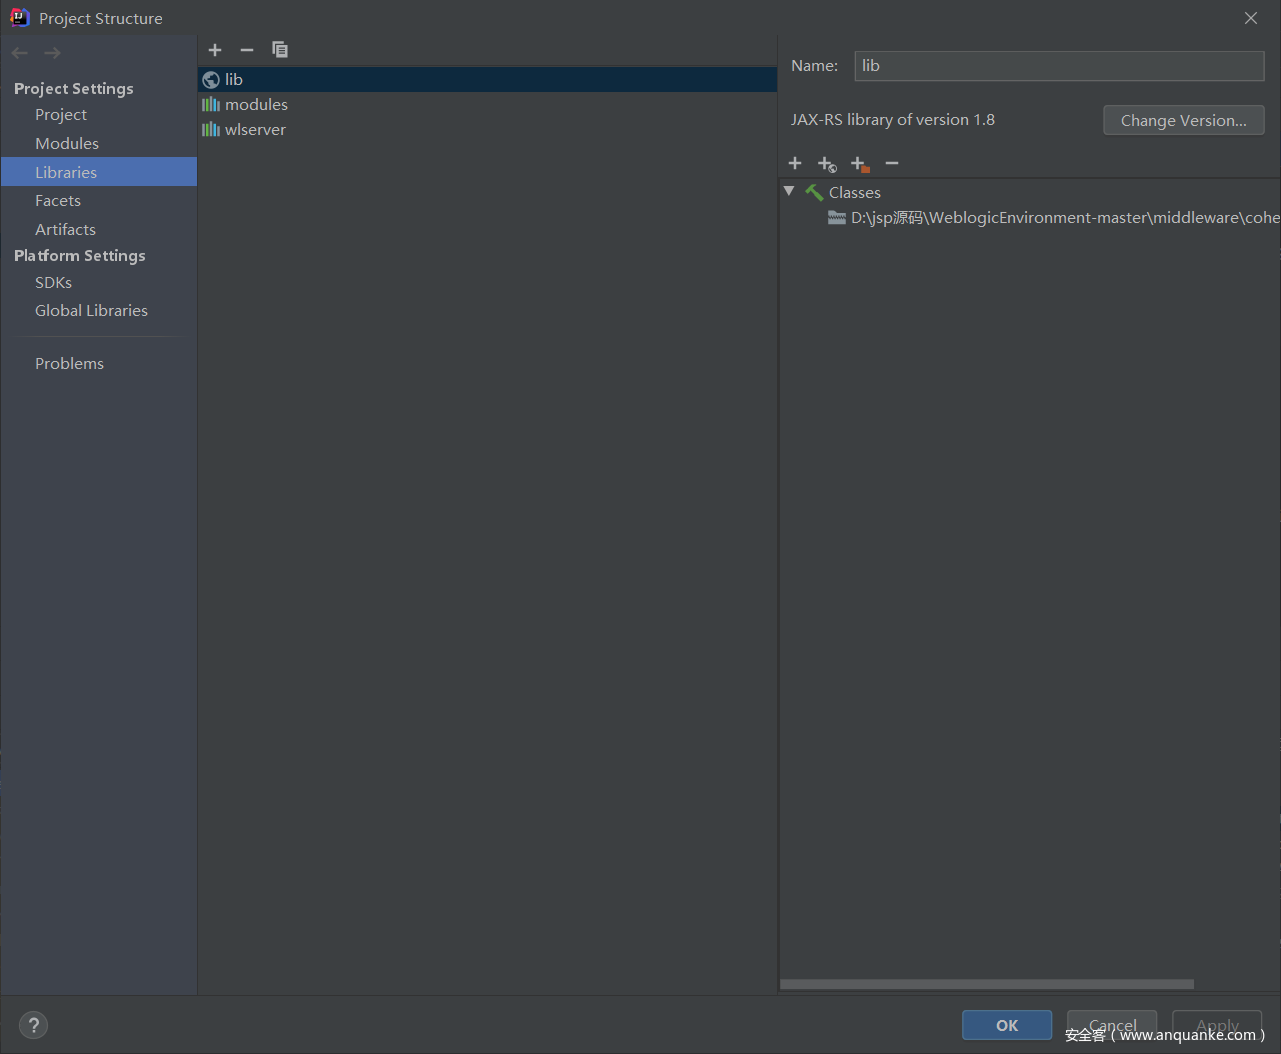Collapse the Classes tree node
This screenshot has width=1281, height=1054.
coord(789,191)
